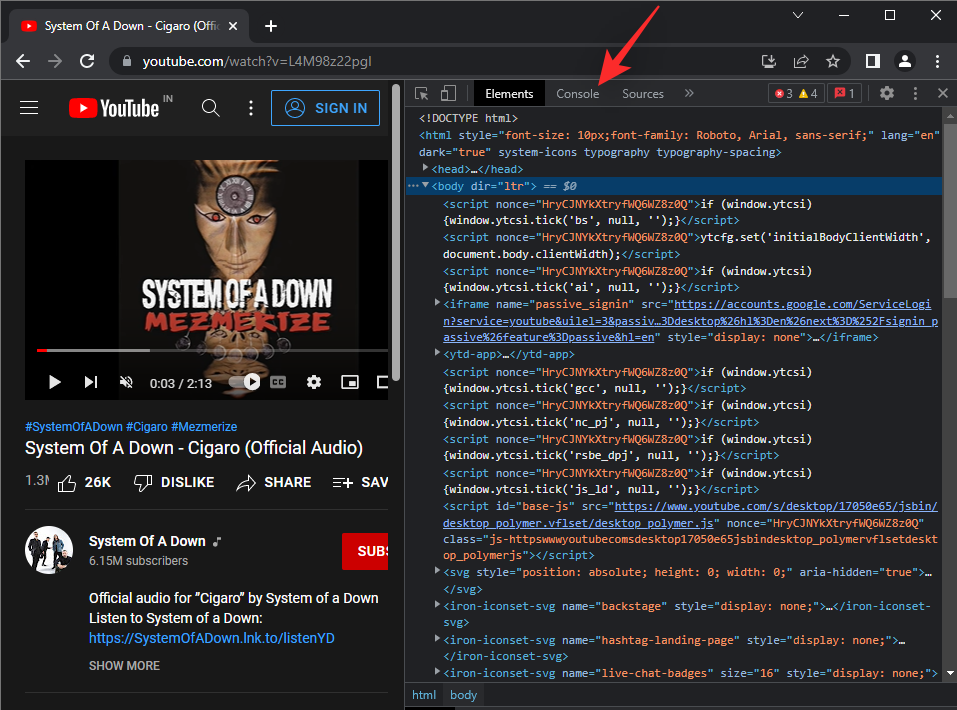Select body in DevTools breadcrumb

click(x=463, y=695)
